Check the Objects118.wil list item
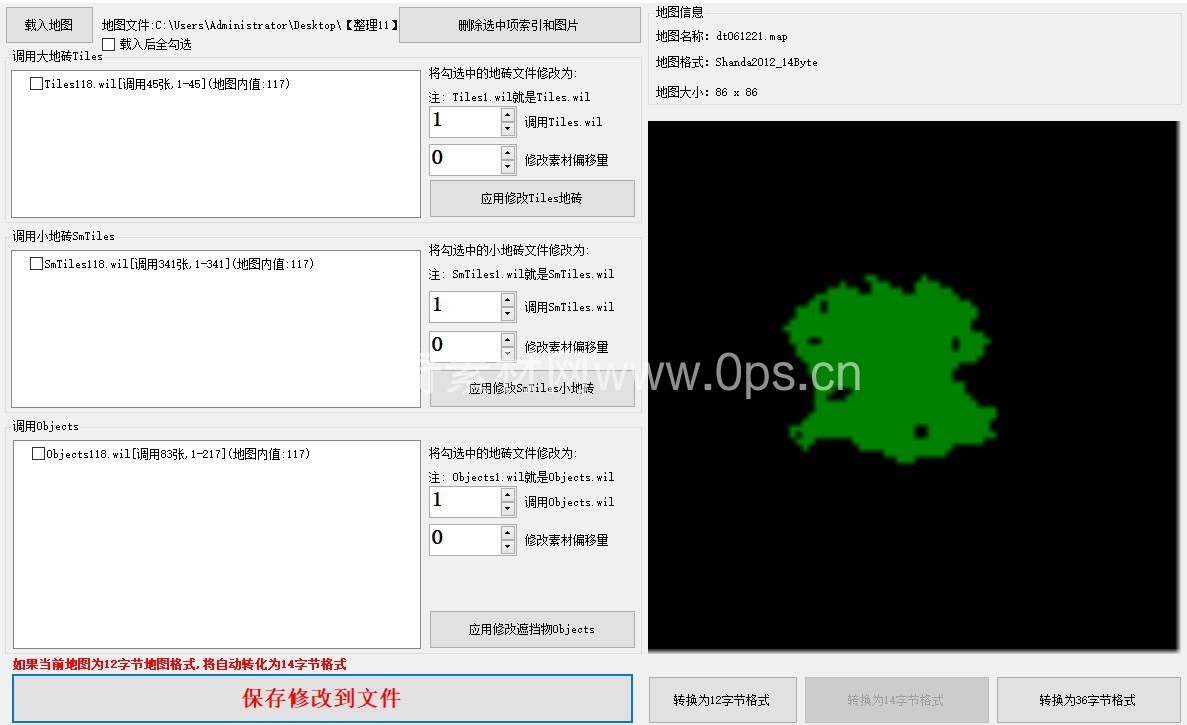 pos(39,454)
